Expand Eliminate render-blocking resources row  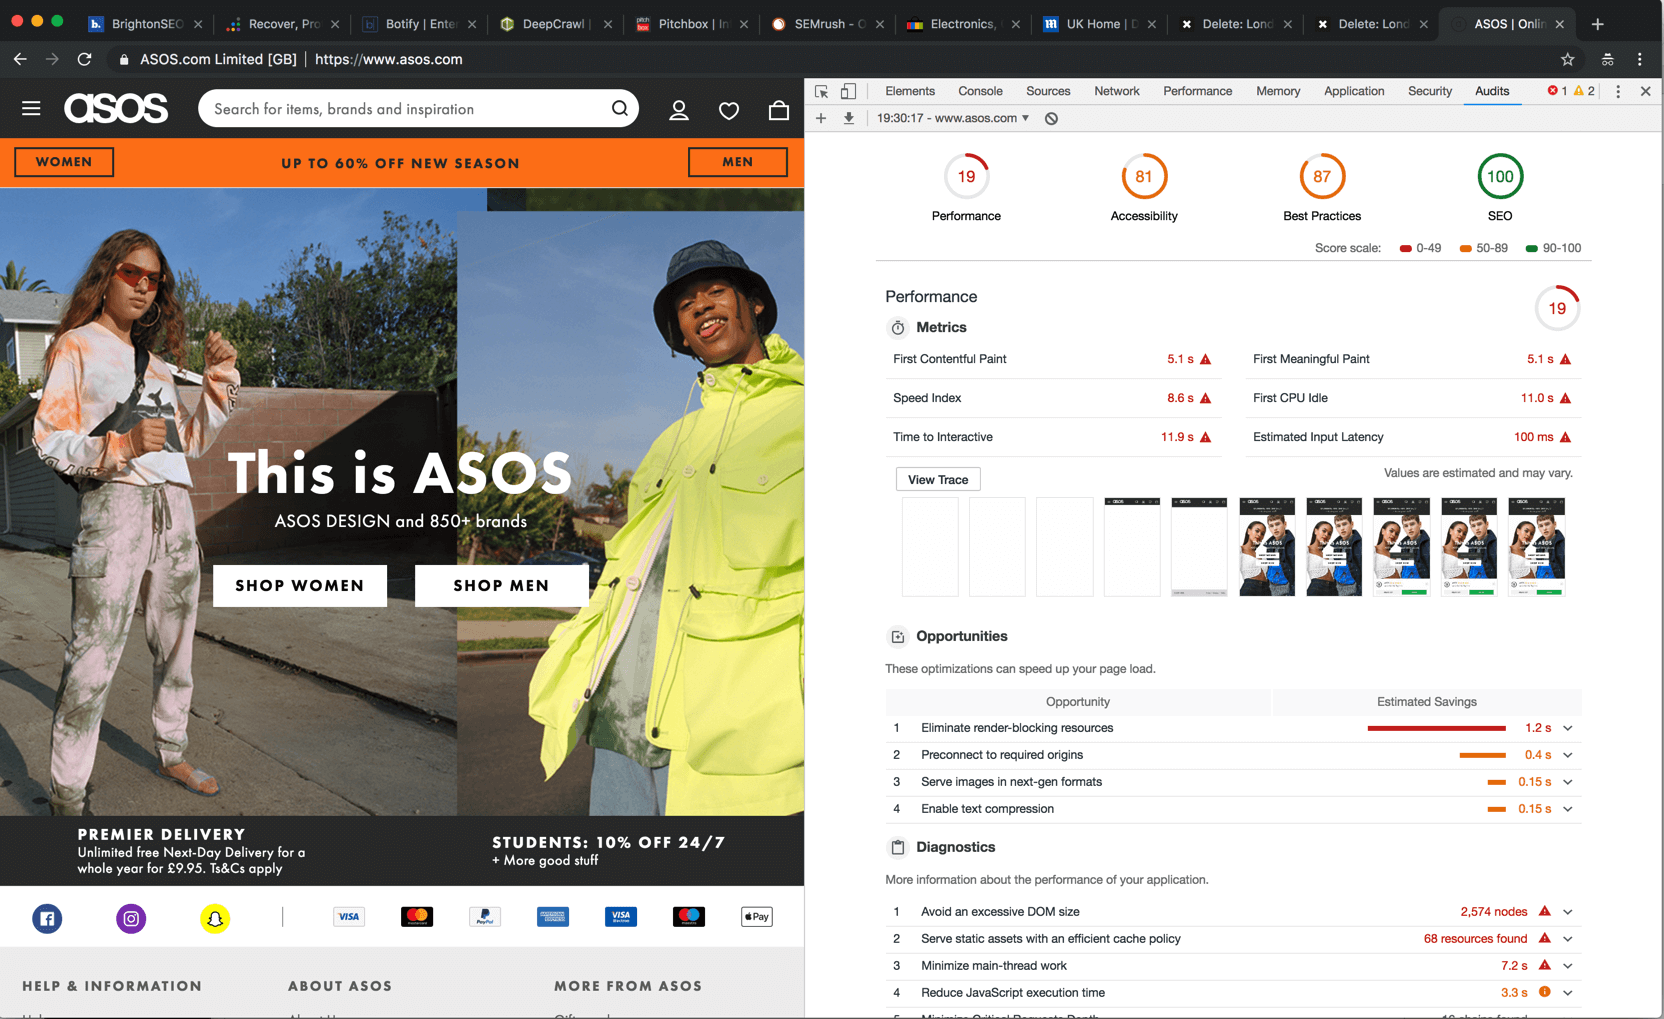coord(1567,728)
